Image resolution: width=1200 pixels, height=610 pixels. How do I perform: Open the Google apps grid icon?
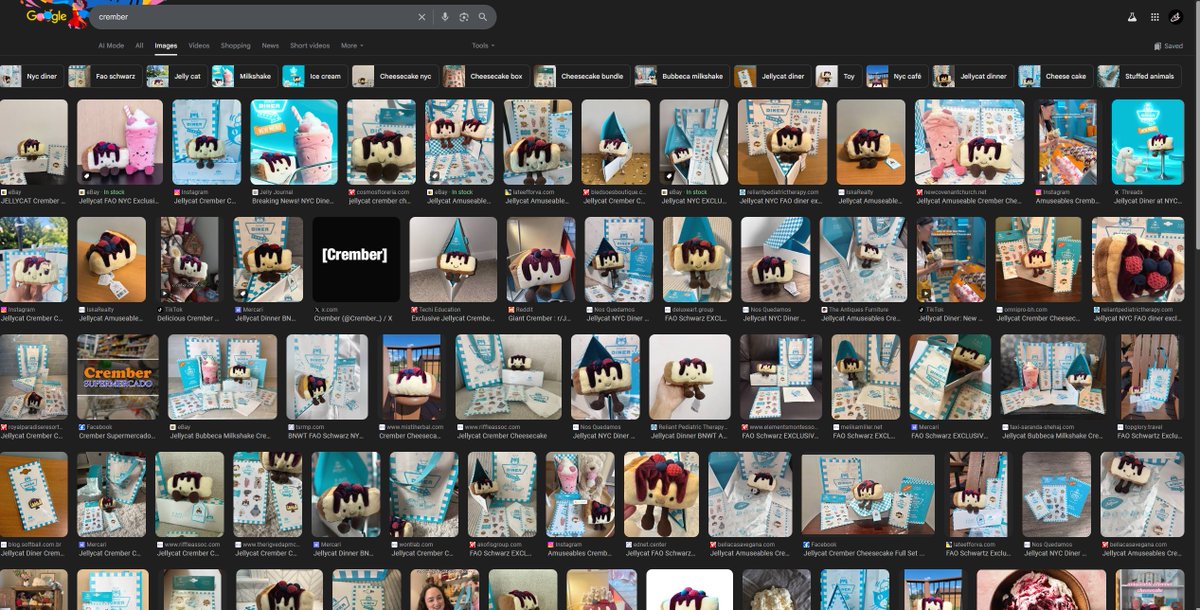point(1155,17)
